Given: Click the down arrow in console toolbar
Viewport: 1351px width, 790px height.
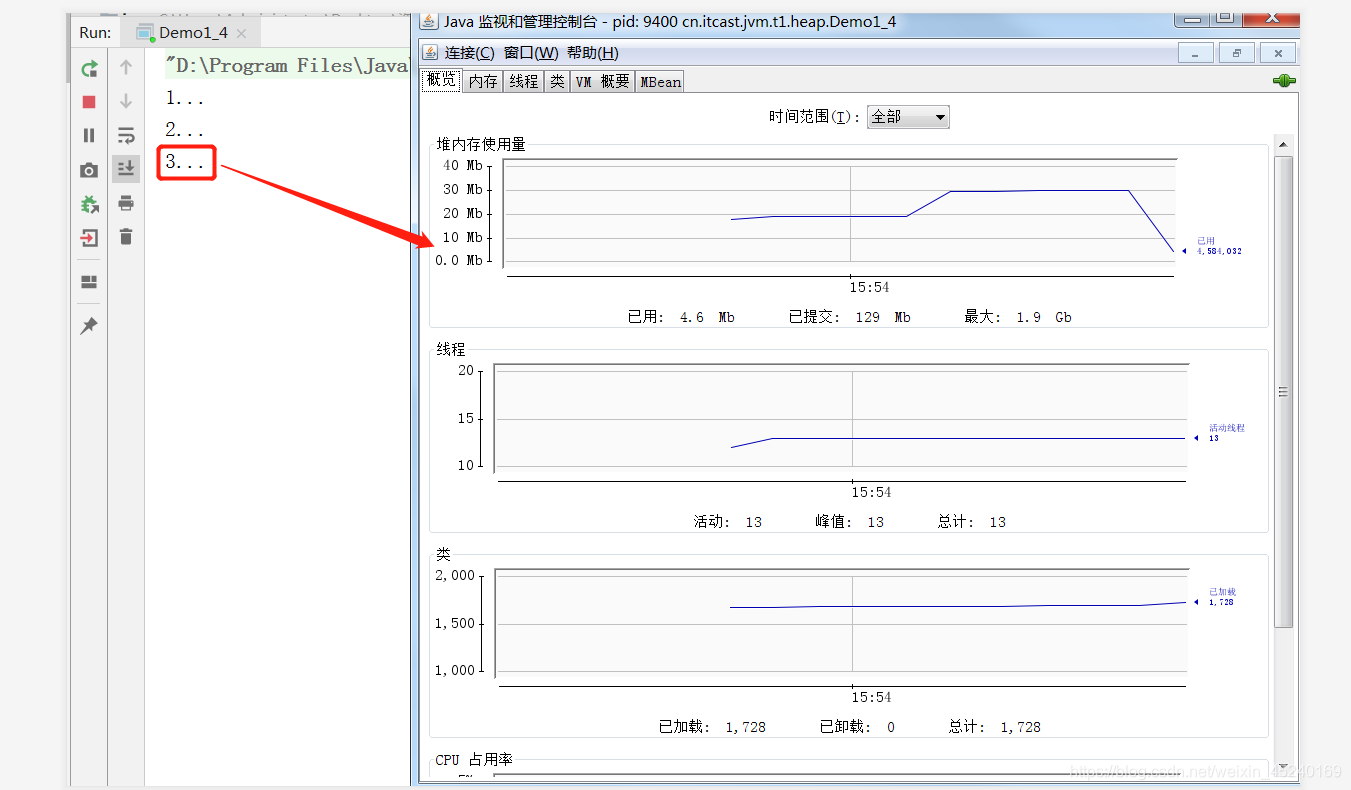Looking at the screenshot, I should 126,101.
